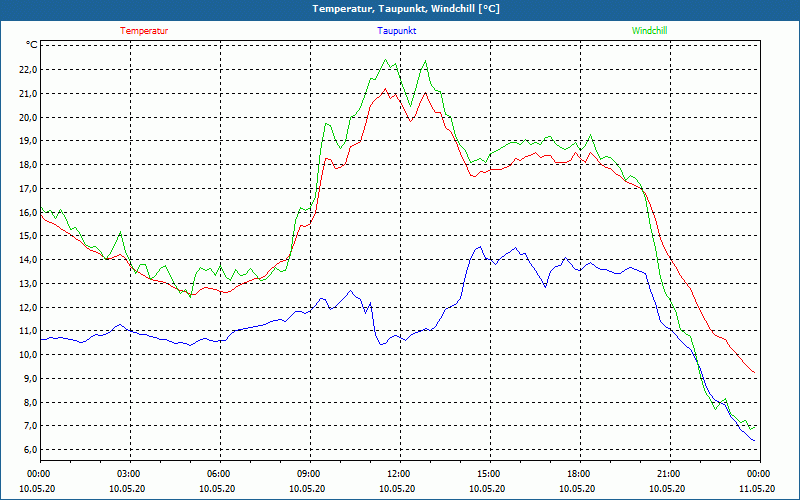Click the 16,0 y-axis value
The width and height of the screenshot is (800, 500).
(x=28, y=212)
